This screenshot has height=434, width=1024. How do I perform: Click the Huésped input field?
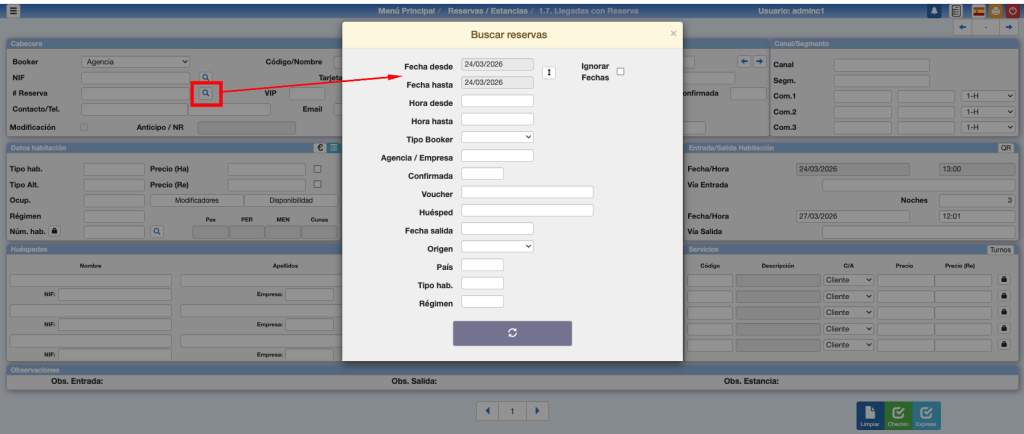click(527, 210)
